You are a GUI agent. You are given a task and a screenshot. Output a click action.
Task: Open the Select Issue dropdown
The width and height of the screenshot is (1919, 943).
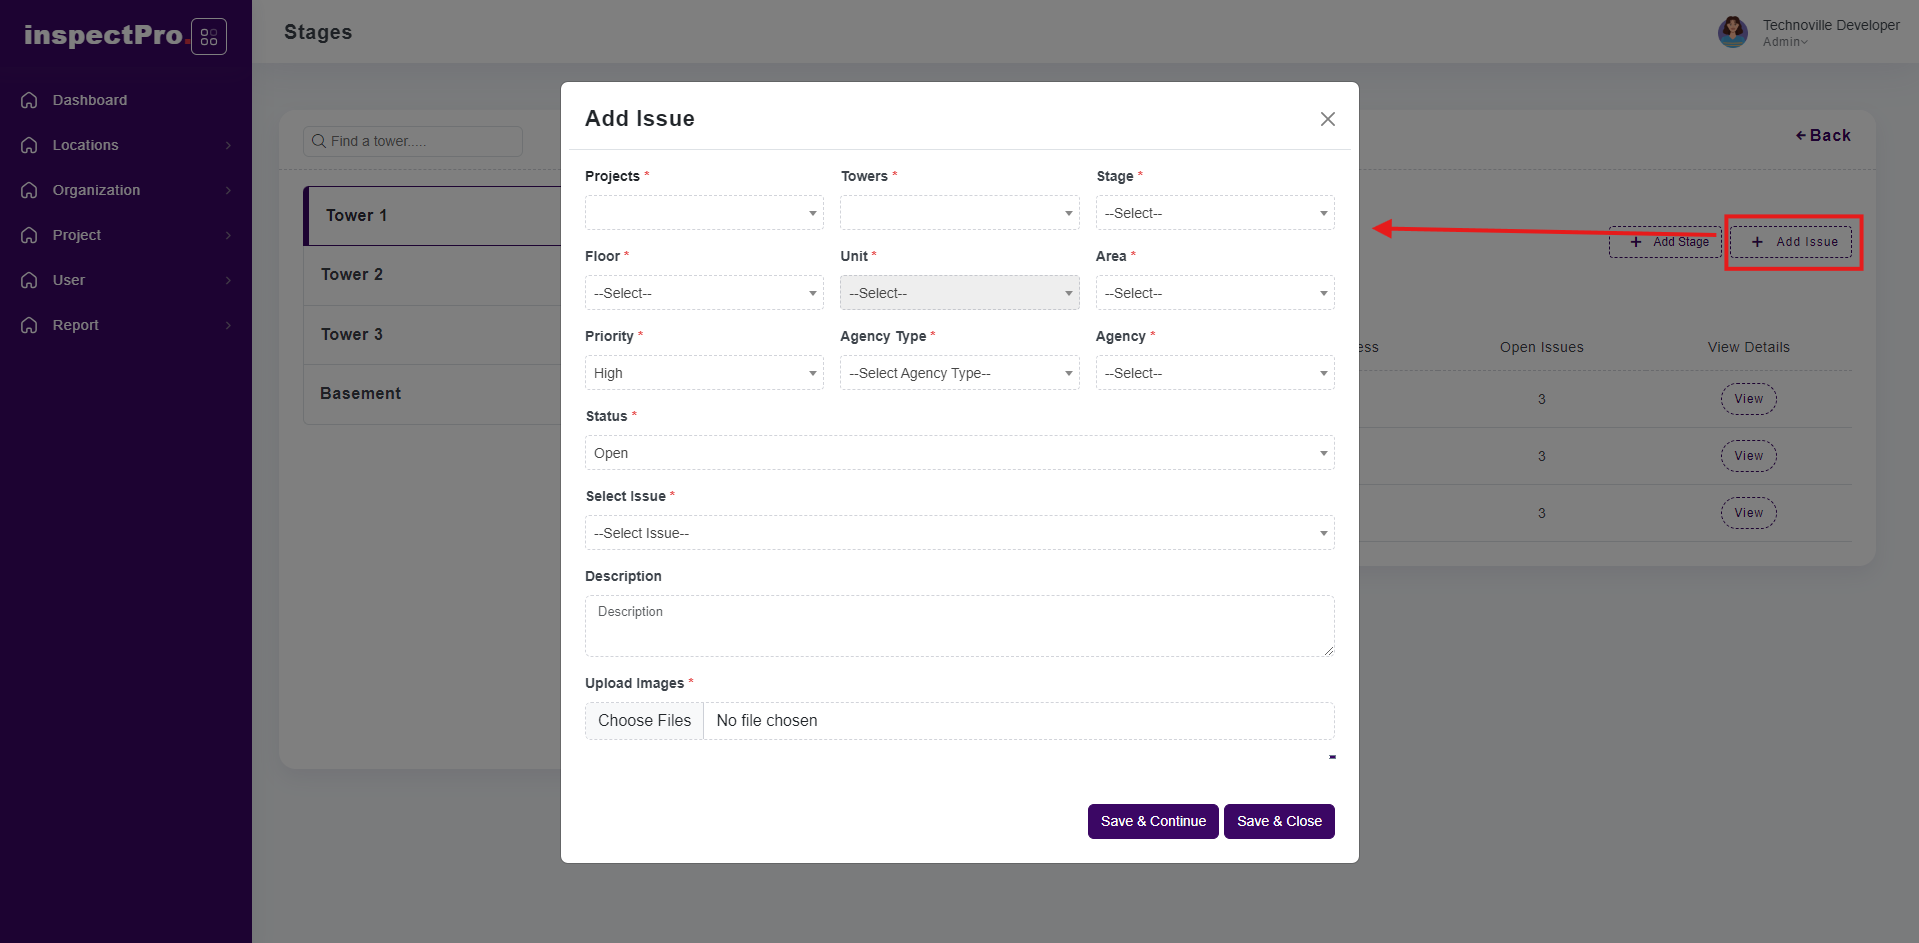pos(959,533)
